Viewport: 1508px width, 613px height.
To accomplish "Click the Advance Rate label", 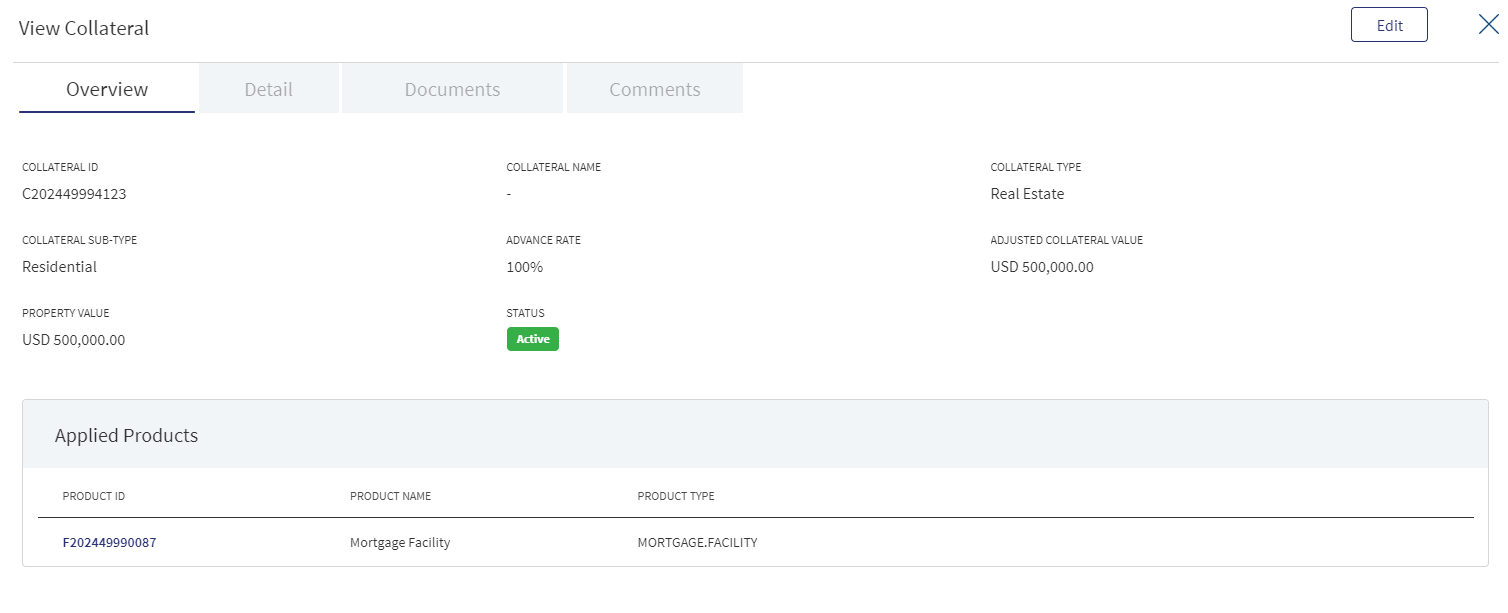I will [543, 240].
